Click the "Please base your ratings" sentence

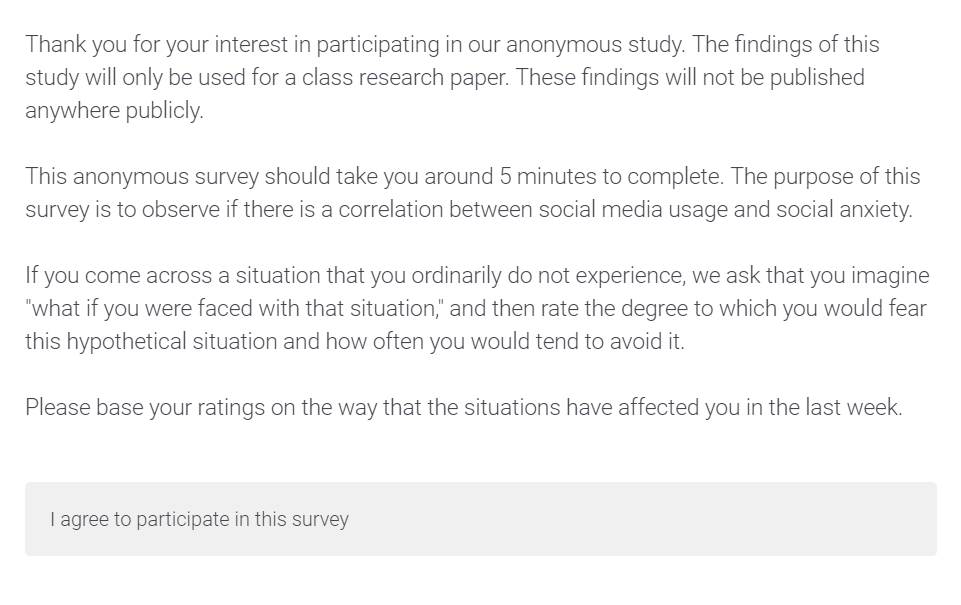(x=464, y=407)
